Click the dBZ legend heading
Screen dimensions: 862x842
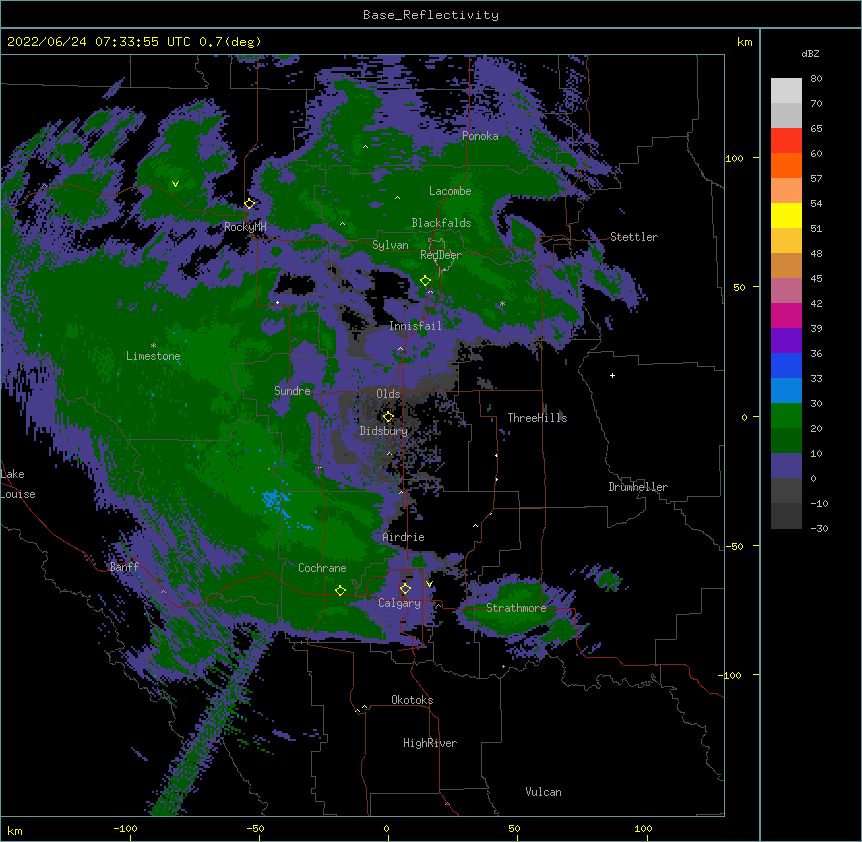[810, 53]
